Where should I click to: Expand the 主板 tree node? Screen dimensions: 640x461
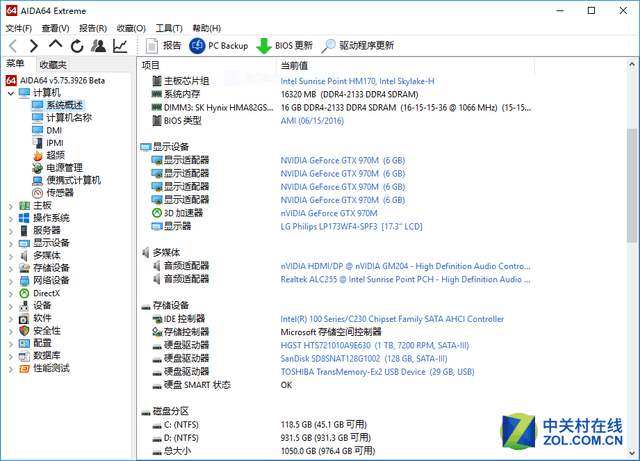point(11,206)
